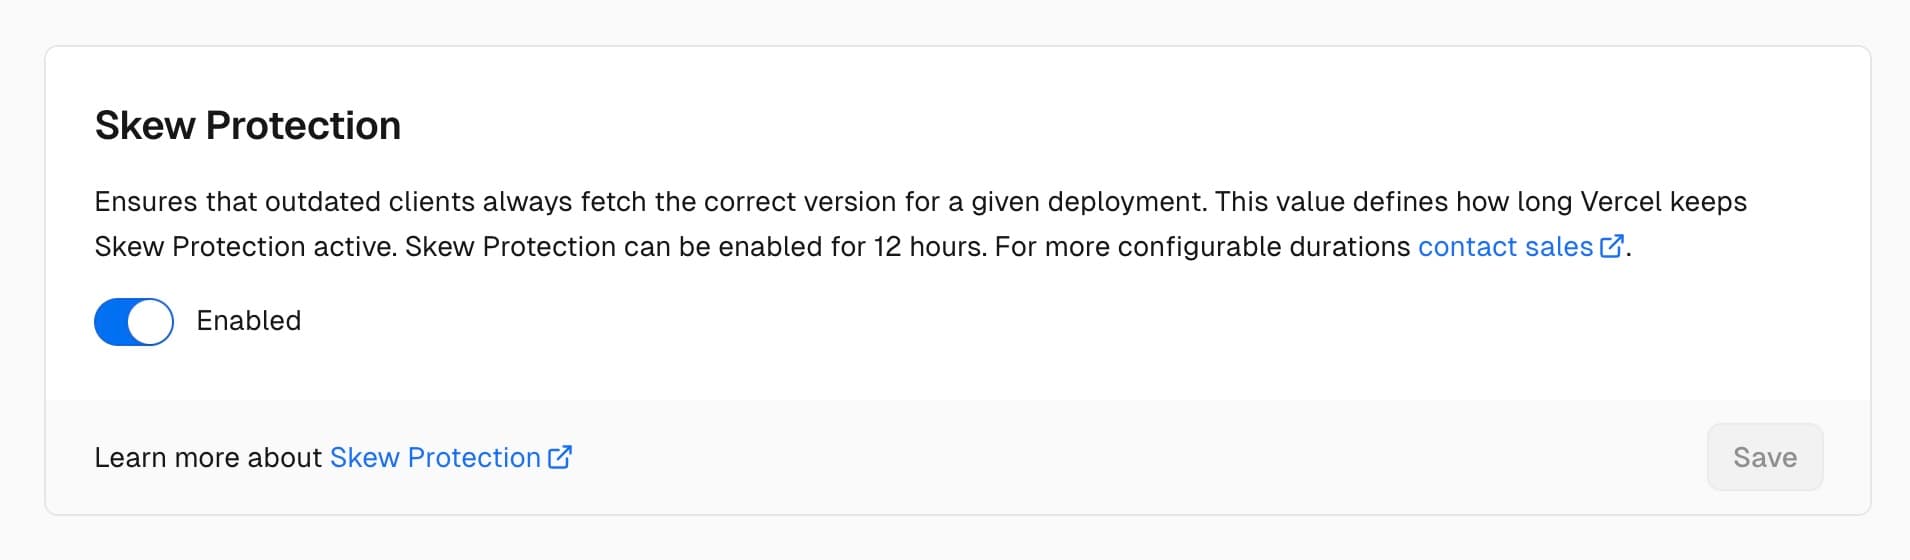Toggle the Skew Protection switch off
The height and width of the screenshot is (560, 1910).
[x=134, y=321]
